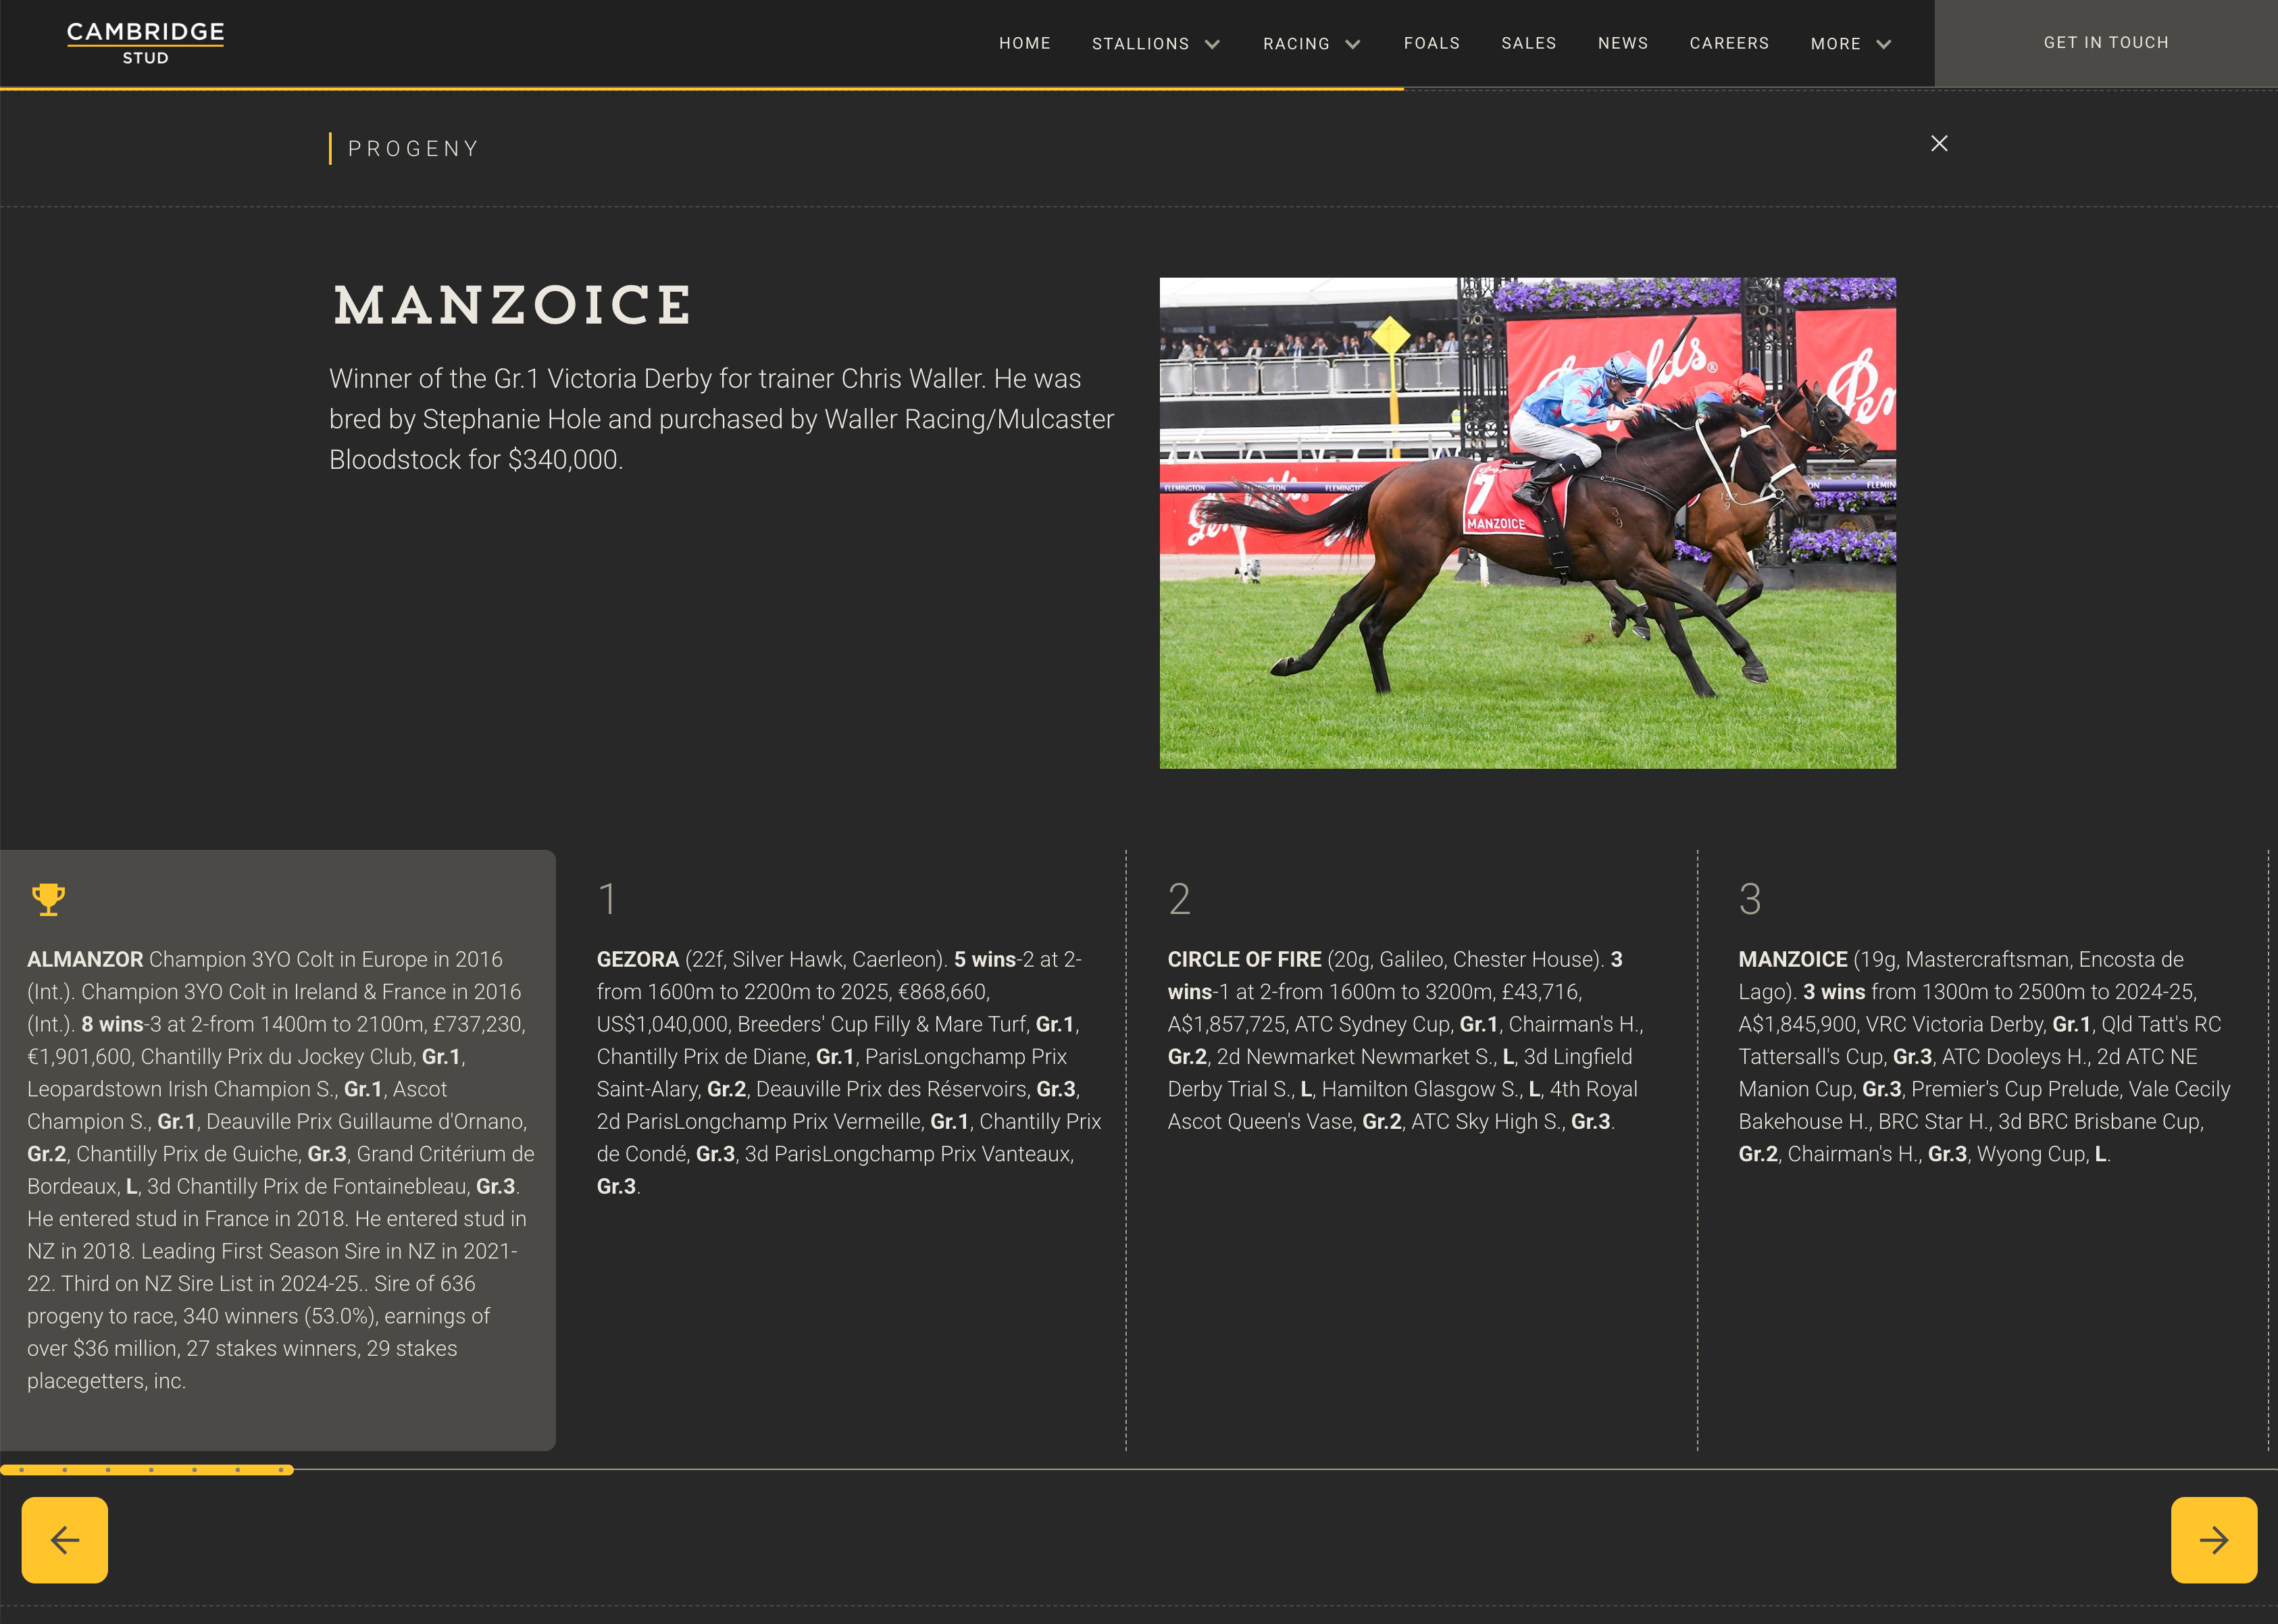Click the yellow carousel progress bar
Viewport: 2278px width, 1624px height.
(x=147, y=1470)
